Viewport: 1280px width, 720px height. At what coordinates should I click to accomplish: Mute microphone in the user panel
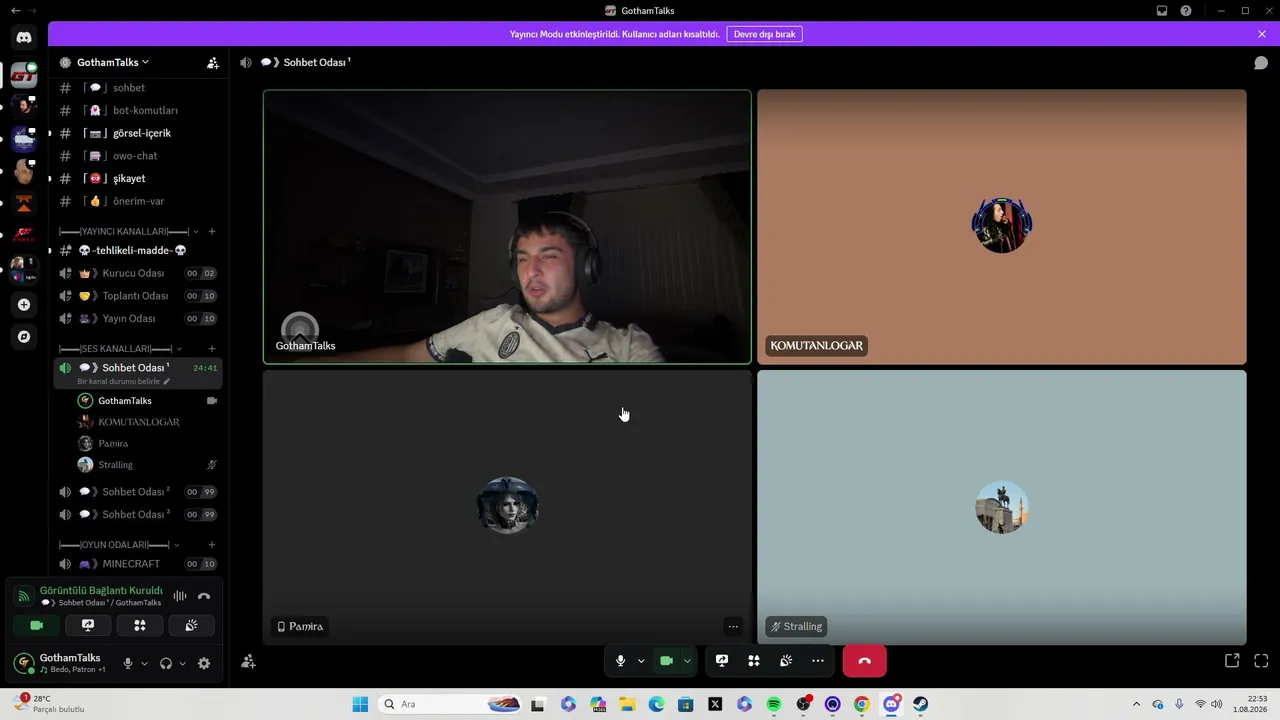[x=127, y=663]
